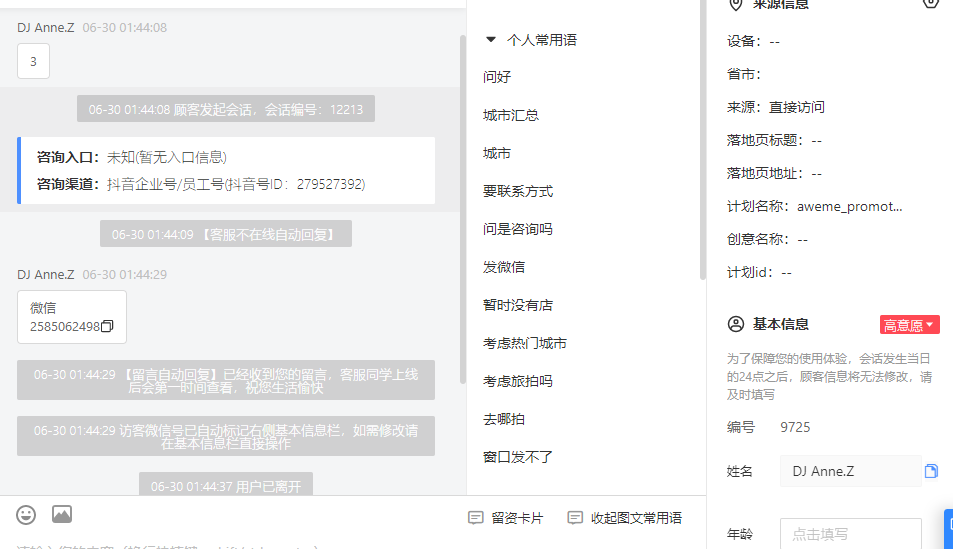Click the 留资卡片 card icon
This screenshot has height=549, width=953.
click(475, 518)
